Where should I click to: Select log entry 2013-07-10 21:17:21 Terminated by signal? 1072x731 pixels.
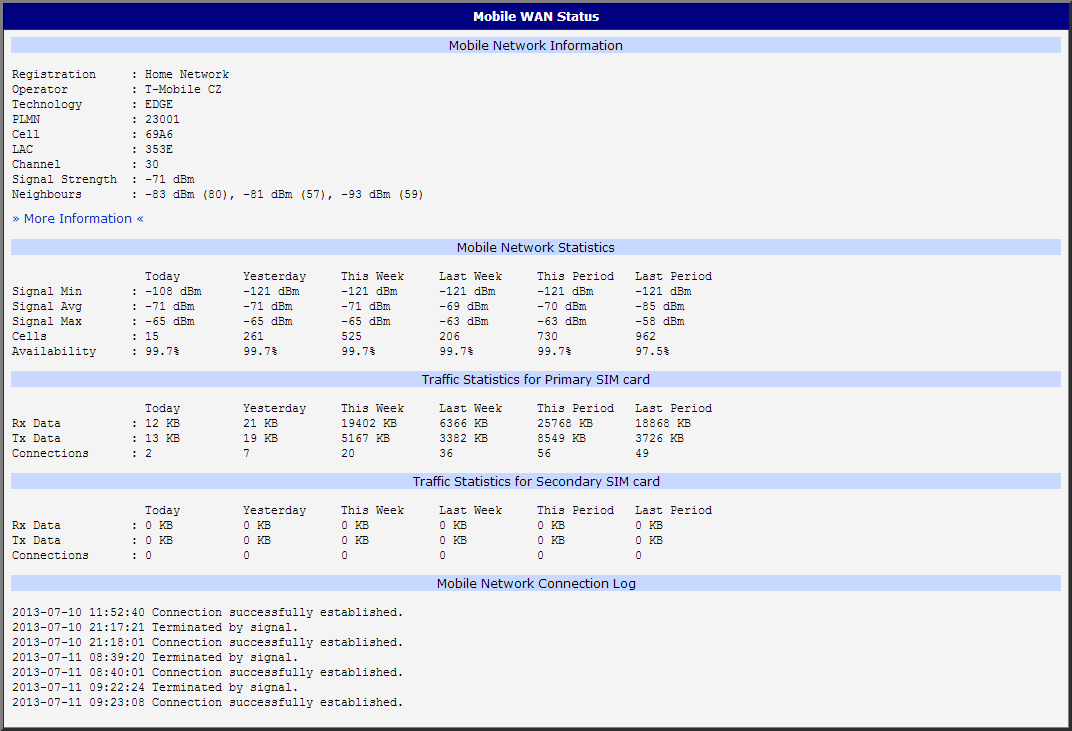pyautogui.click(x=155, y=628)
